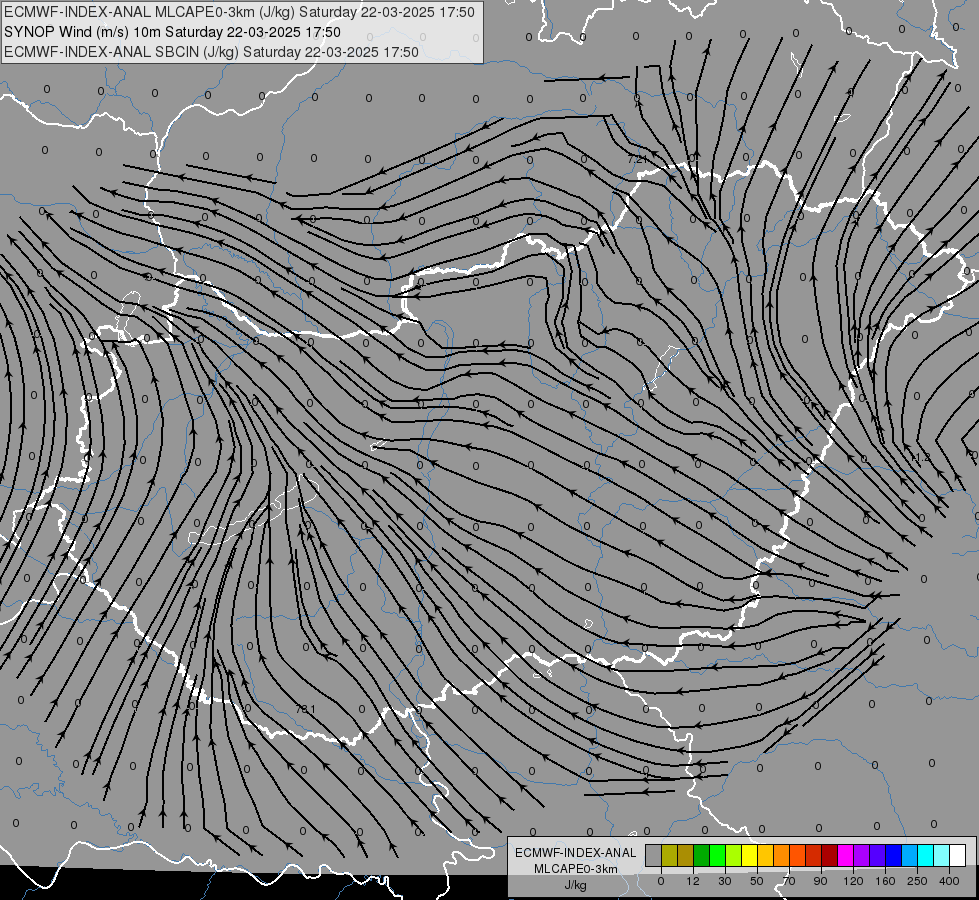Click the legend scale value '160'
979x900 pixels.
[x=885, y=881]
